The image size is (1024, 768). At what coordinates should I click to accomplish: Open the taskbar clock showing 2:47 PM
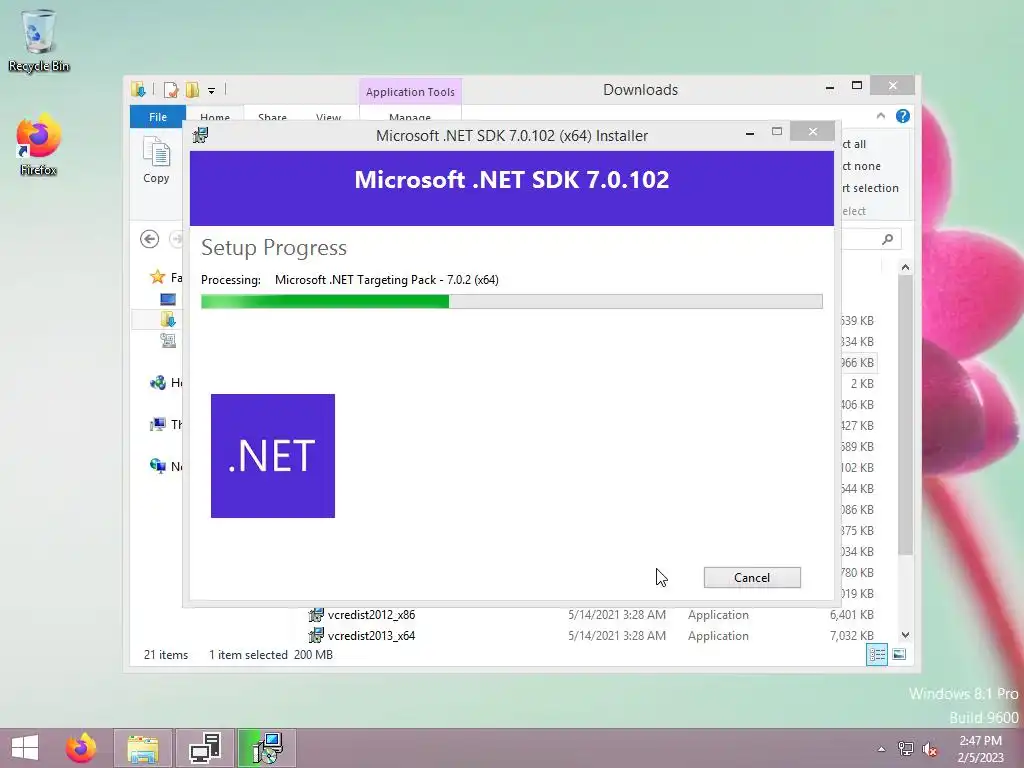980,749
